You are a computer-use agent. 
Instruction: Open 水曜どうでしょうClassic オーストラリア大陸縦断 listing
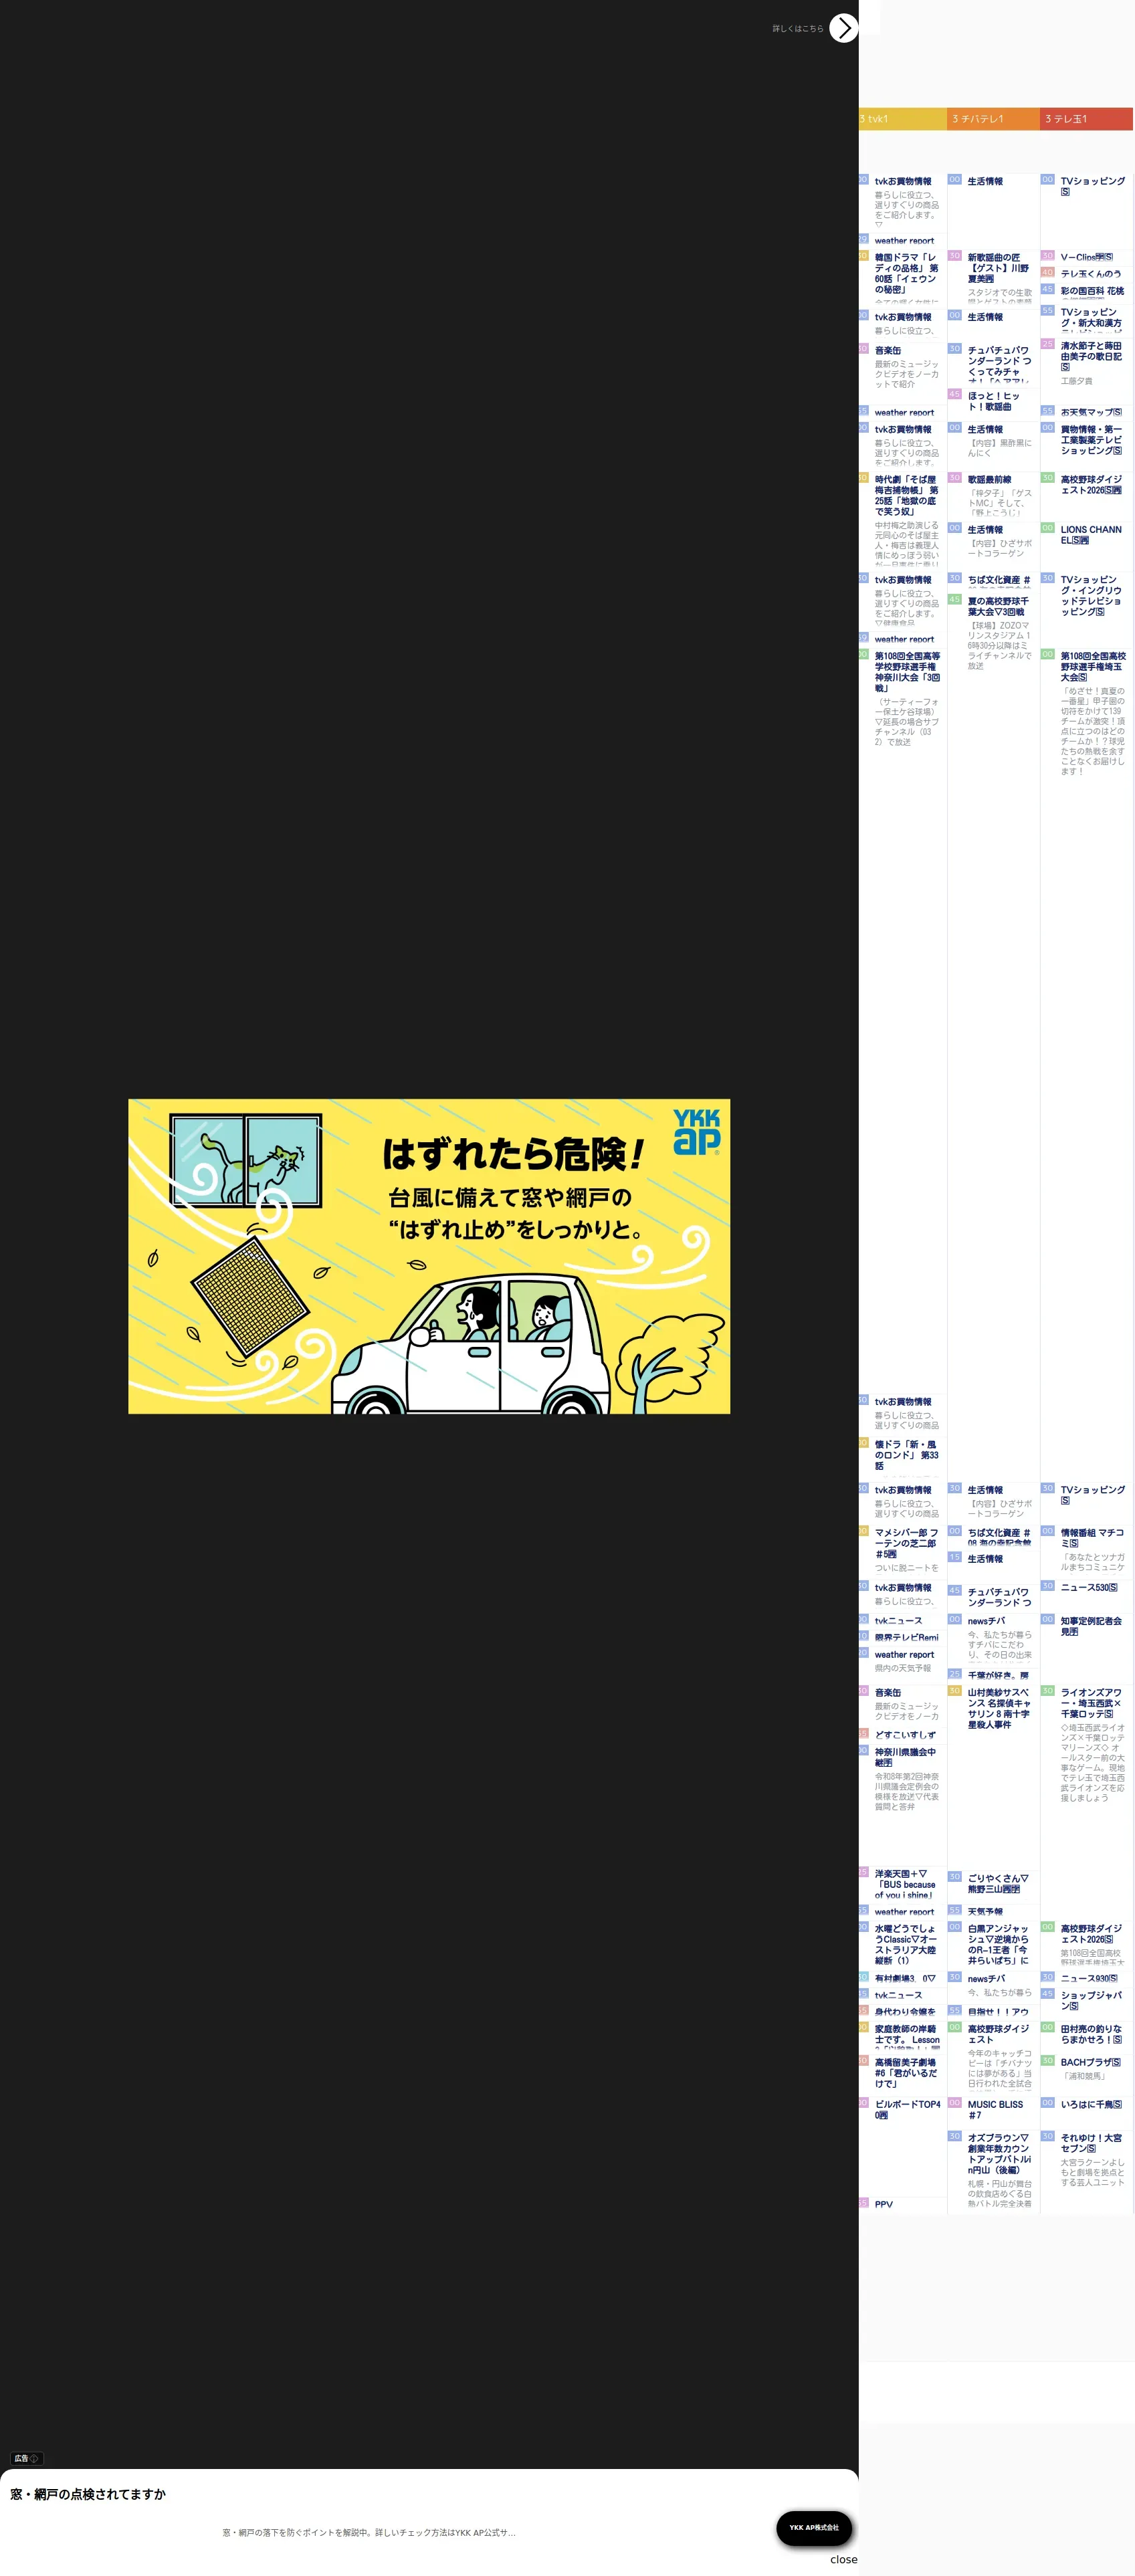pos(906,1944)
